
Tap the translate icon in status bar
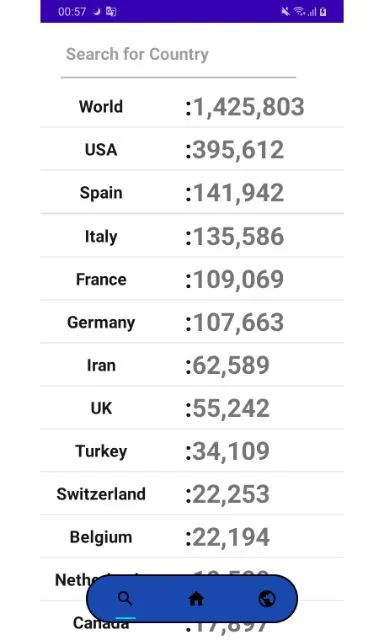(111, 11)
